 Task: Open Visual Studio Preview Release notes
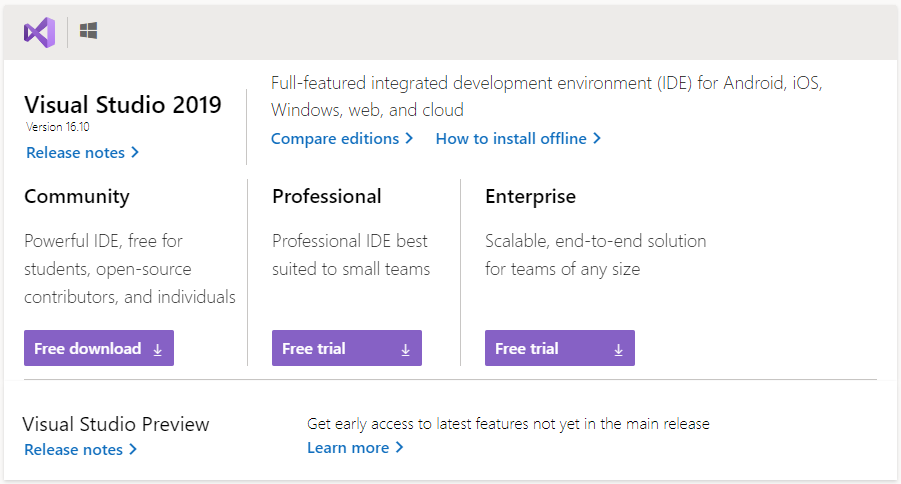pos(74,450)
